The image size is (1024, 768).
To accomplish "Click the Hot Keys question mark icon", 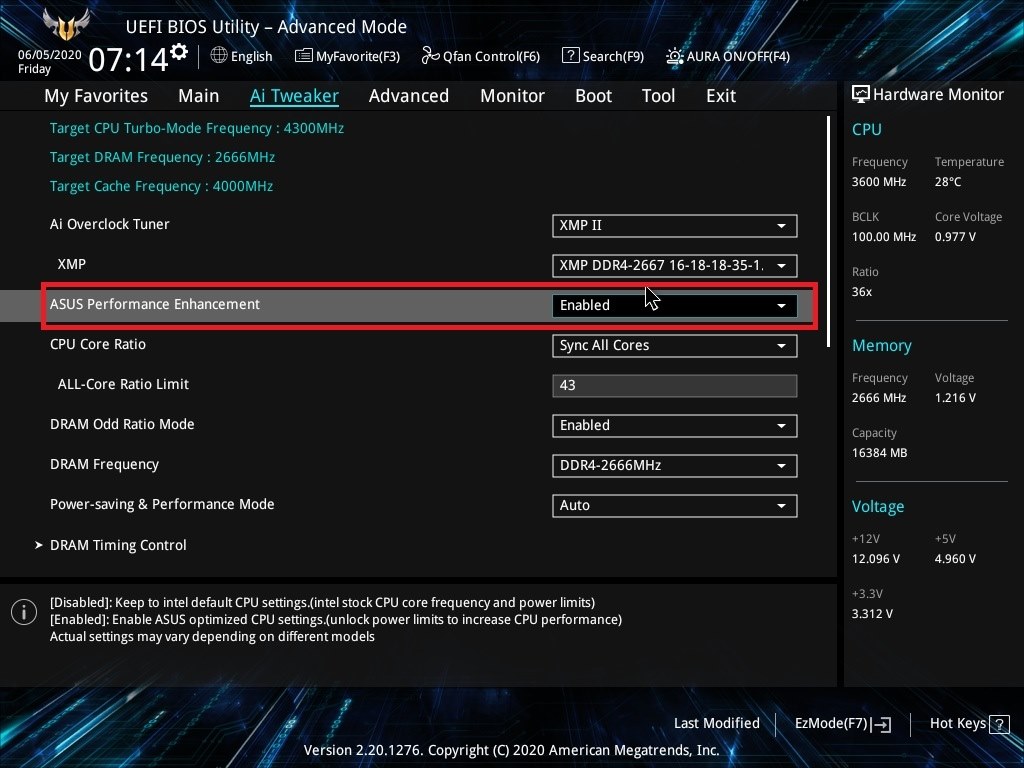I will (x=999, y=724).
